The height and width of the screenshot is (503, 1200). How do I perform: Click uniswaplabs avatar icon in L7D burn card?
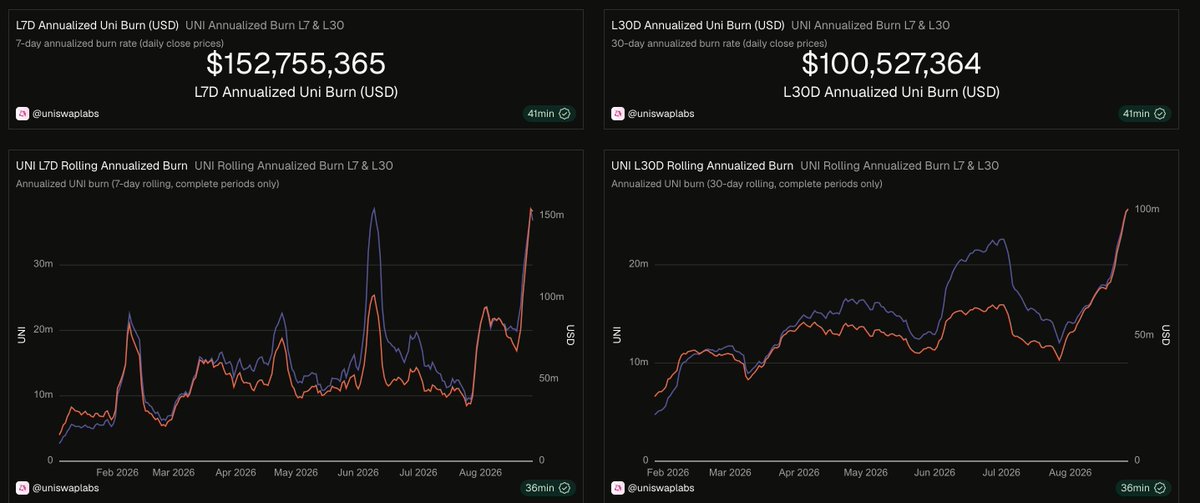(x=21, y=114)
